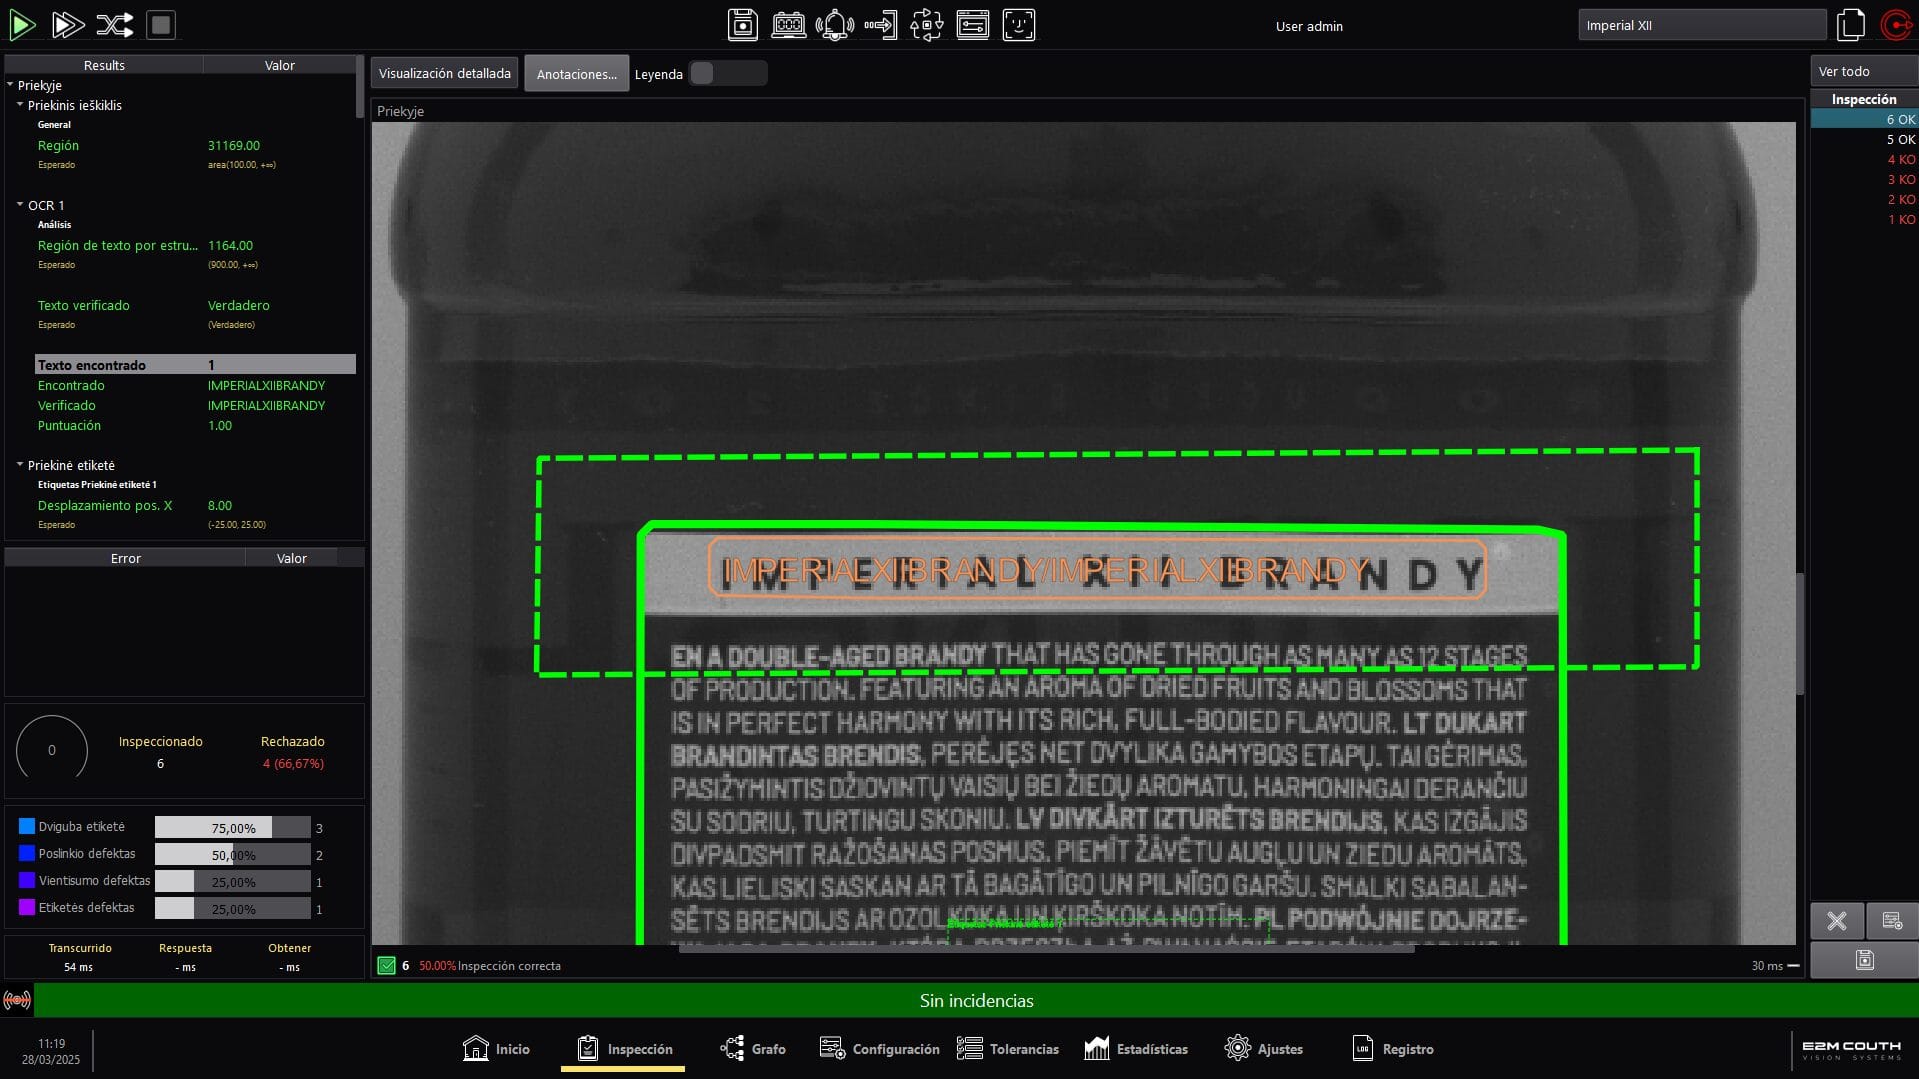This screenshot has height=1079, width=1919.
Task: Click the green check status box
Action: pyautogui.click(x=386, y=966)
